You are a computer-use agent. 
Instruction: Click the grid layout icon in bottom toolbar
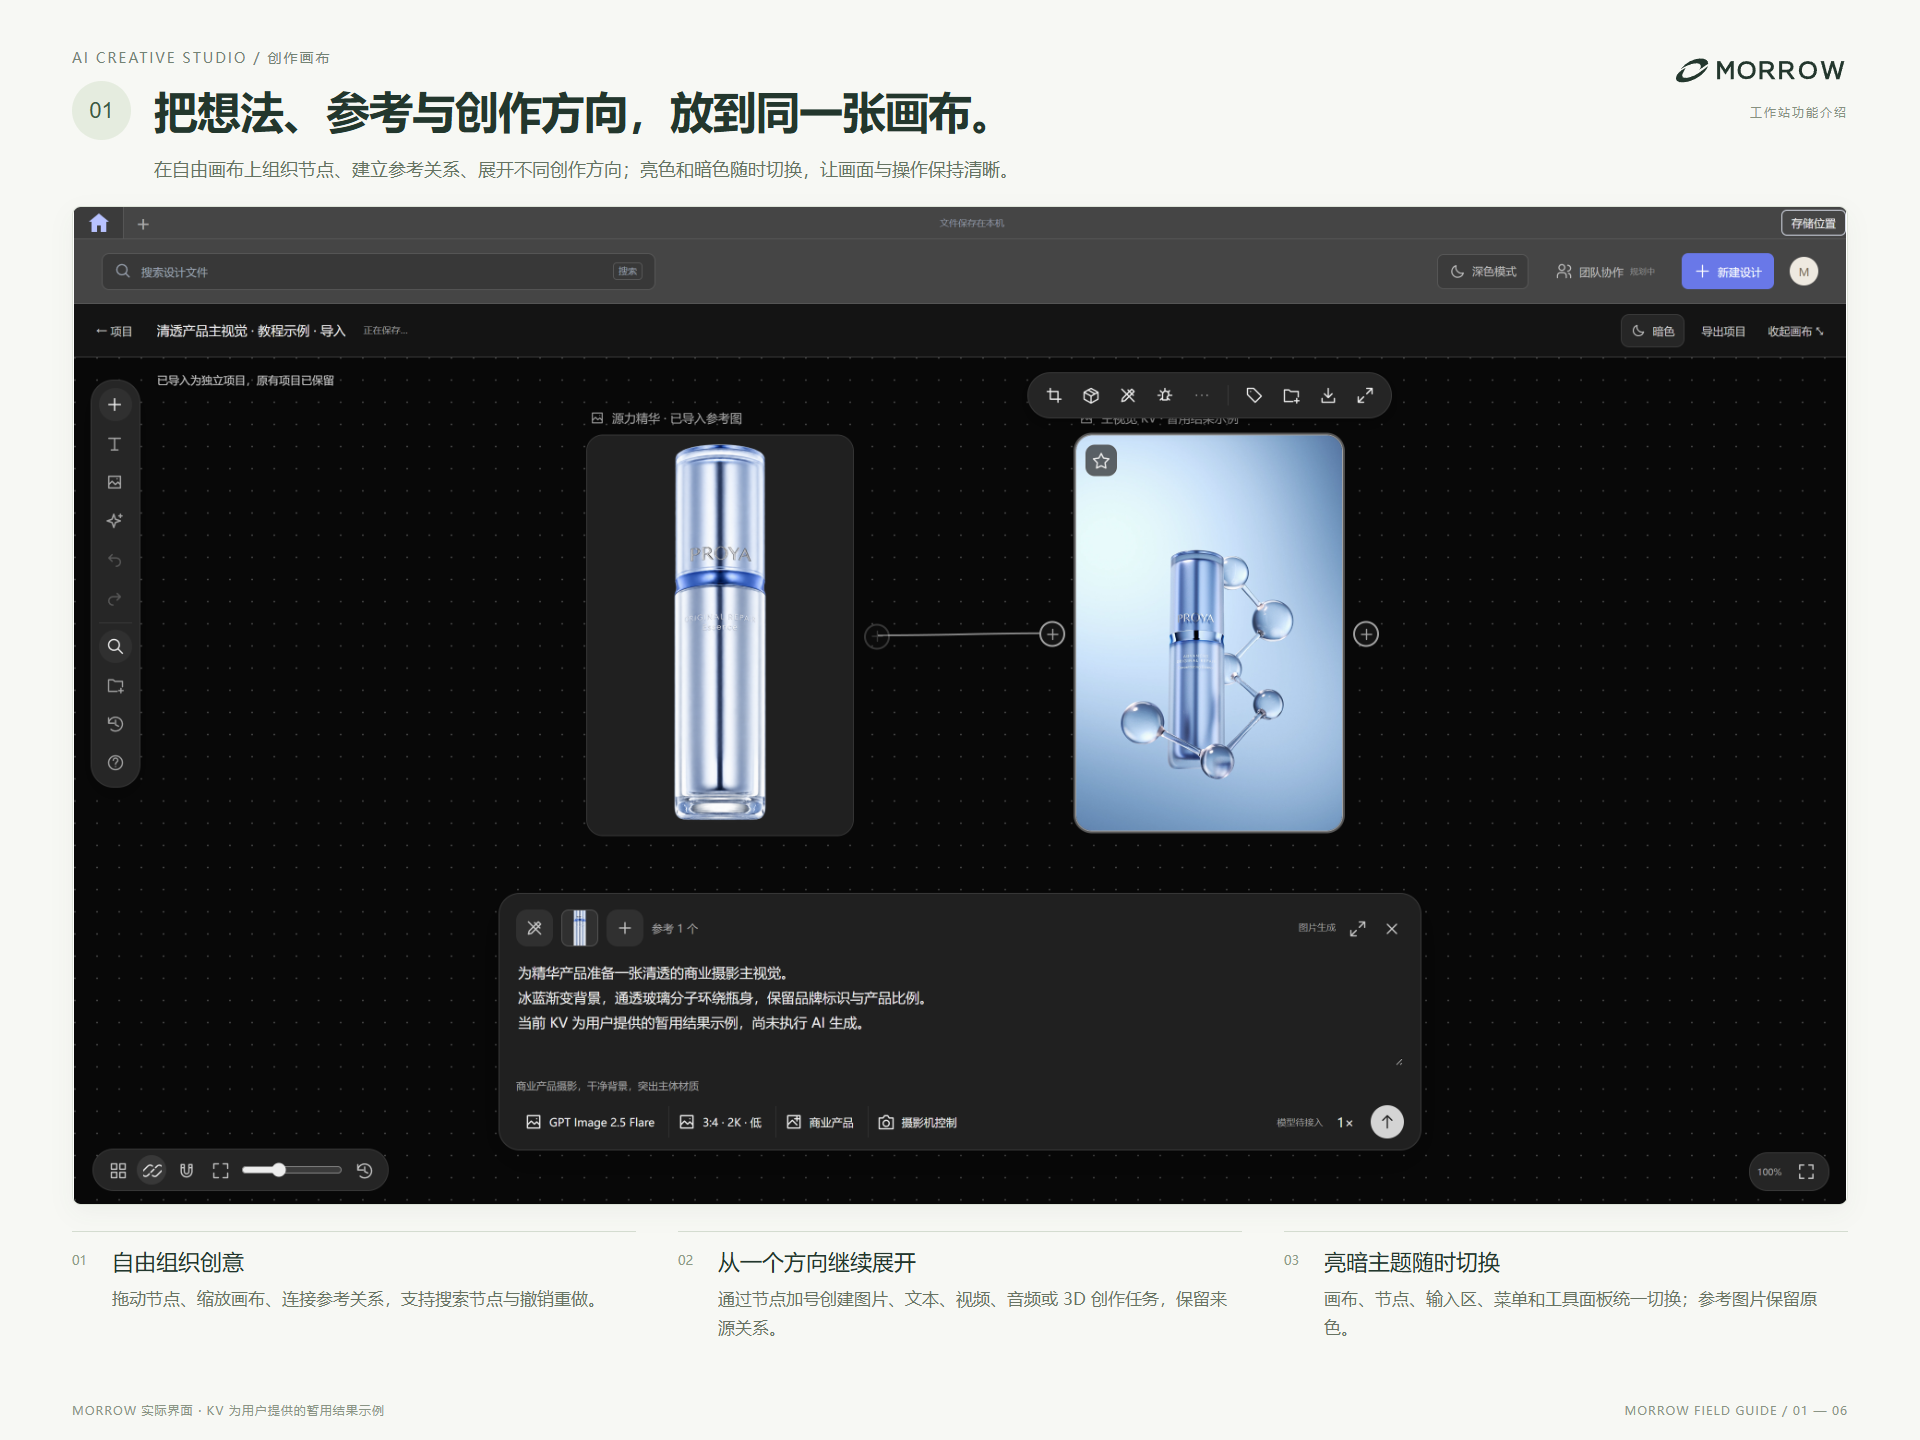[118, 1170]
